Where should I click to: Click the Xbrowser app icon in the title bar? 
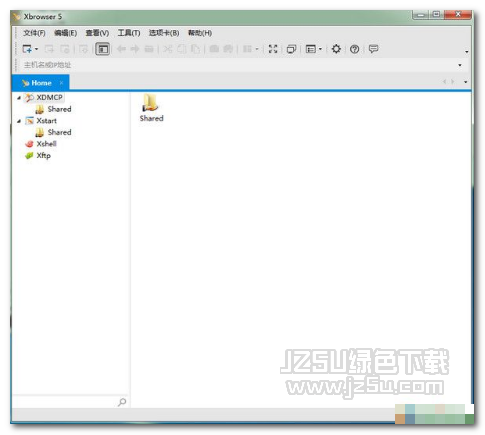click(x=16, y=16)
